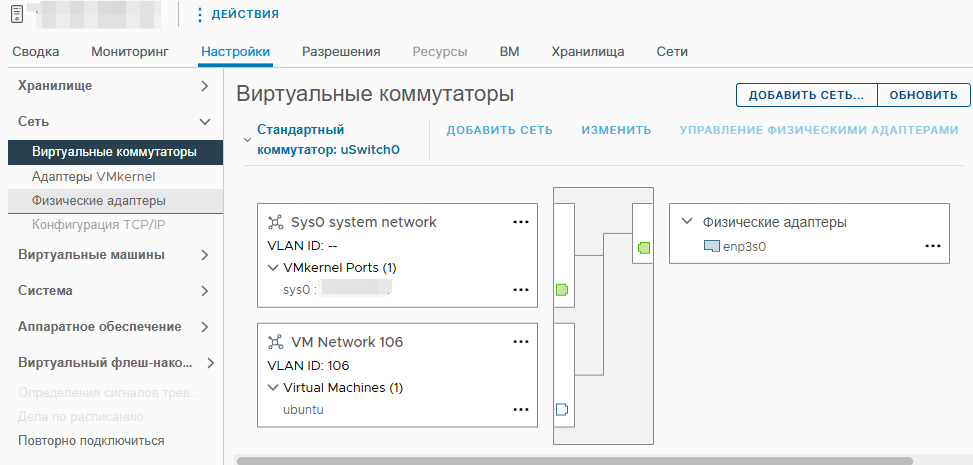Expand the Виртуальный флеш-накопитель section chevron

coord(210,363)
